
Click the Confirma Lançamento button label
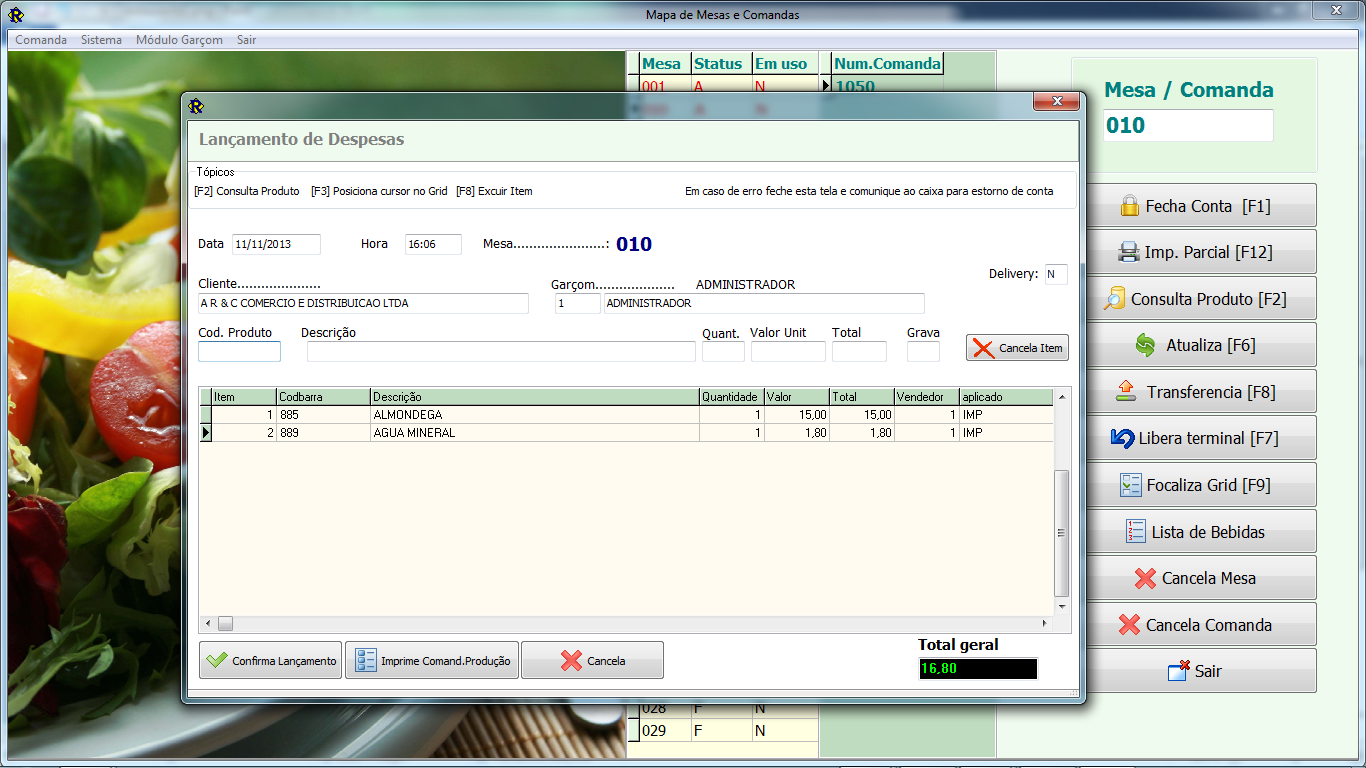[x=284, y=661]
